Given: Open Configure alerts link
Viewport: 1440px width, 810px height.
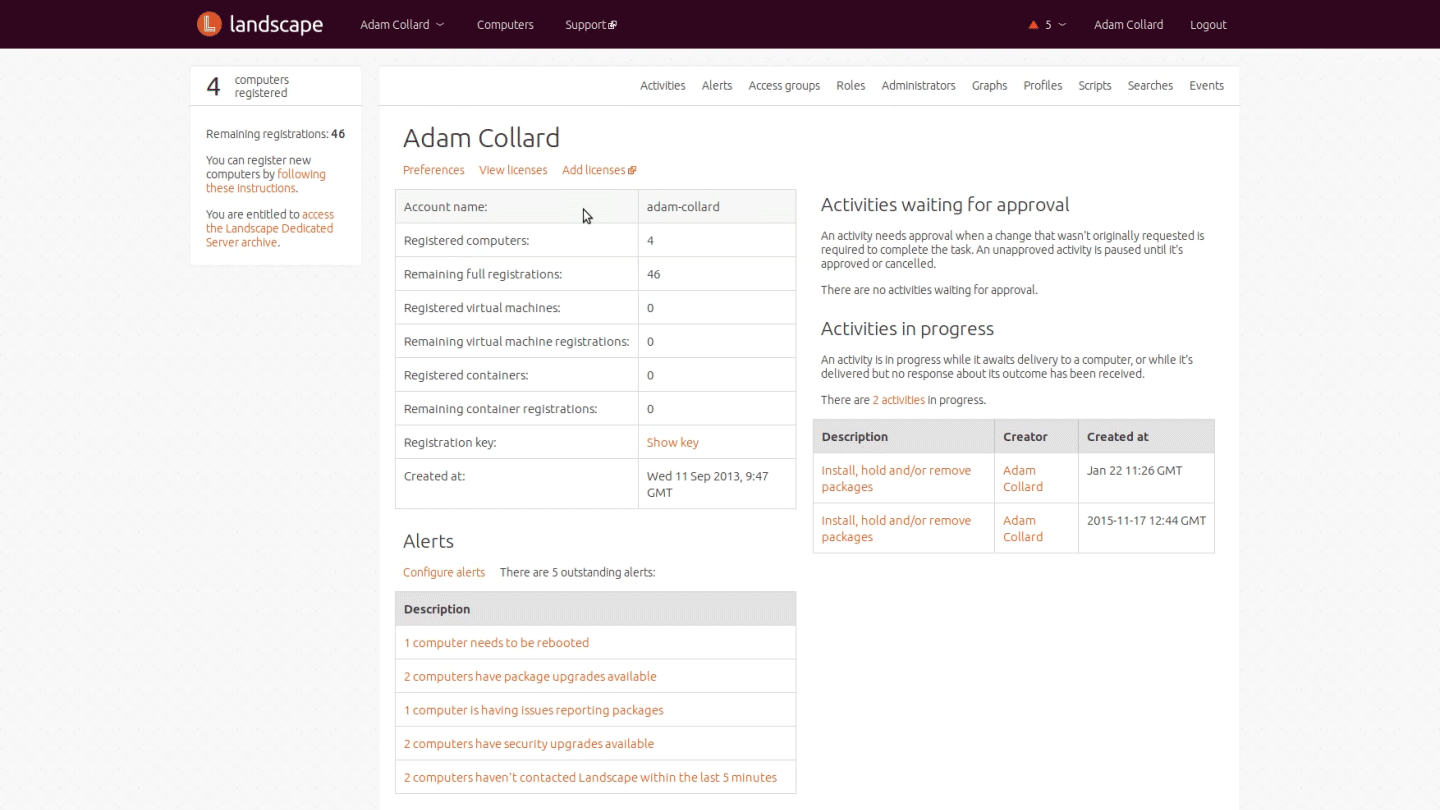Looking at the screenshot, I should click(444, 573).
